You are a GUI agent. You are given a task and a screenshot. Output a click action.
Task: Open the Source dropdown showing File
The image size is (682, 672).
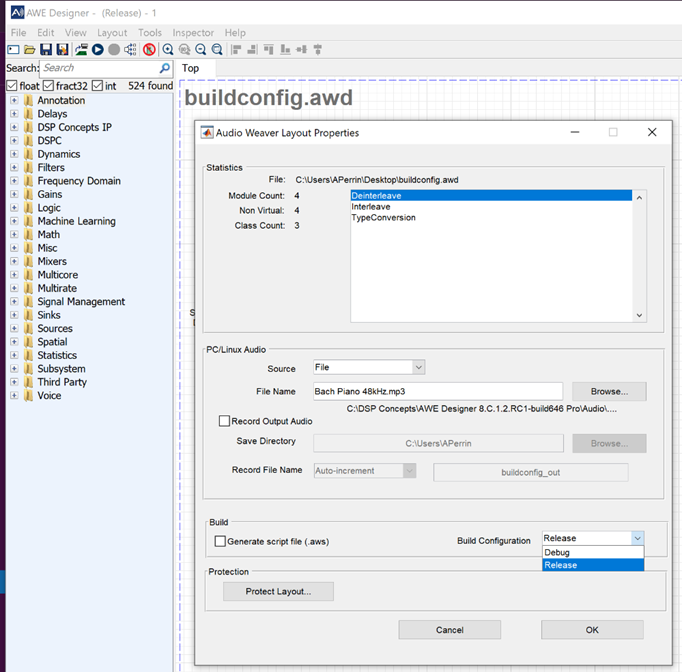(369, 368)
